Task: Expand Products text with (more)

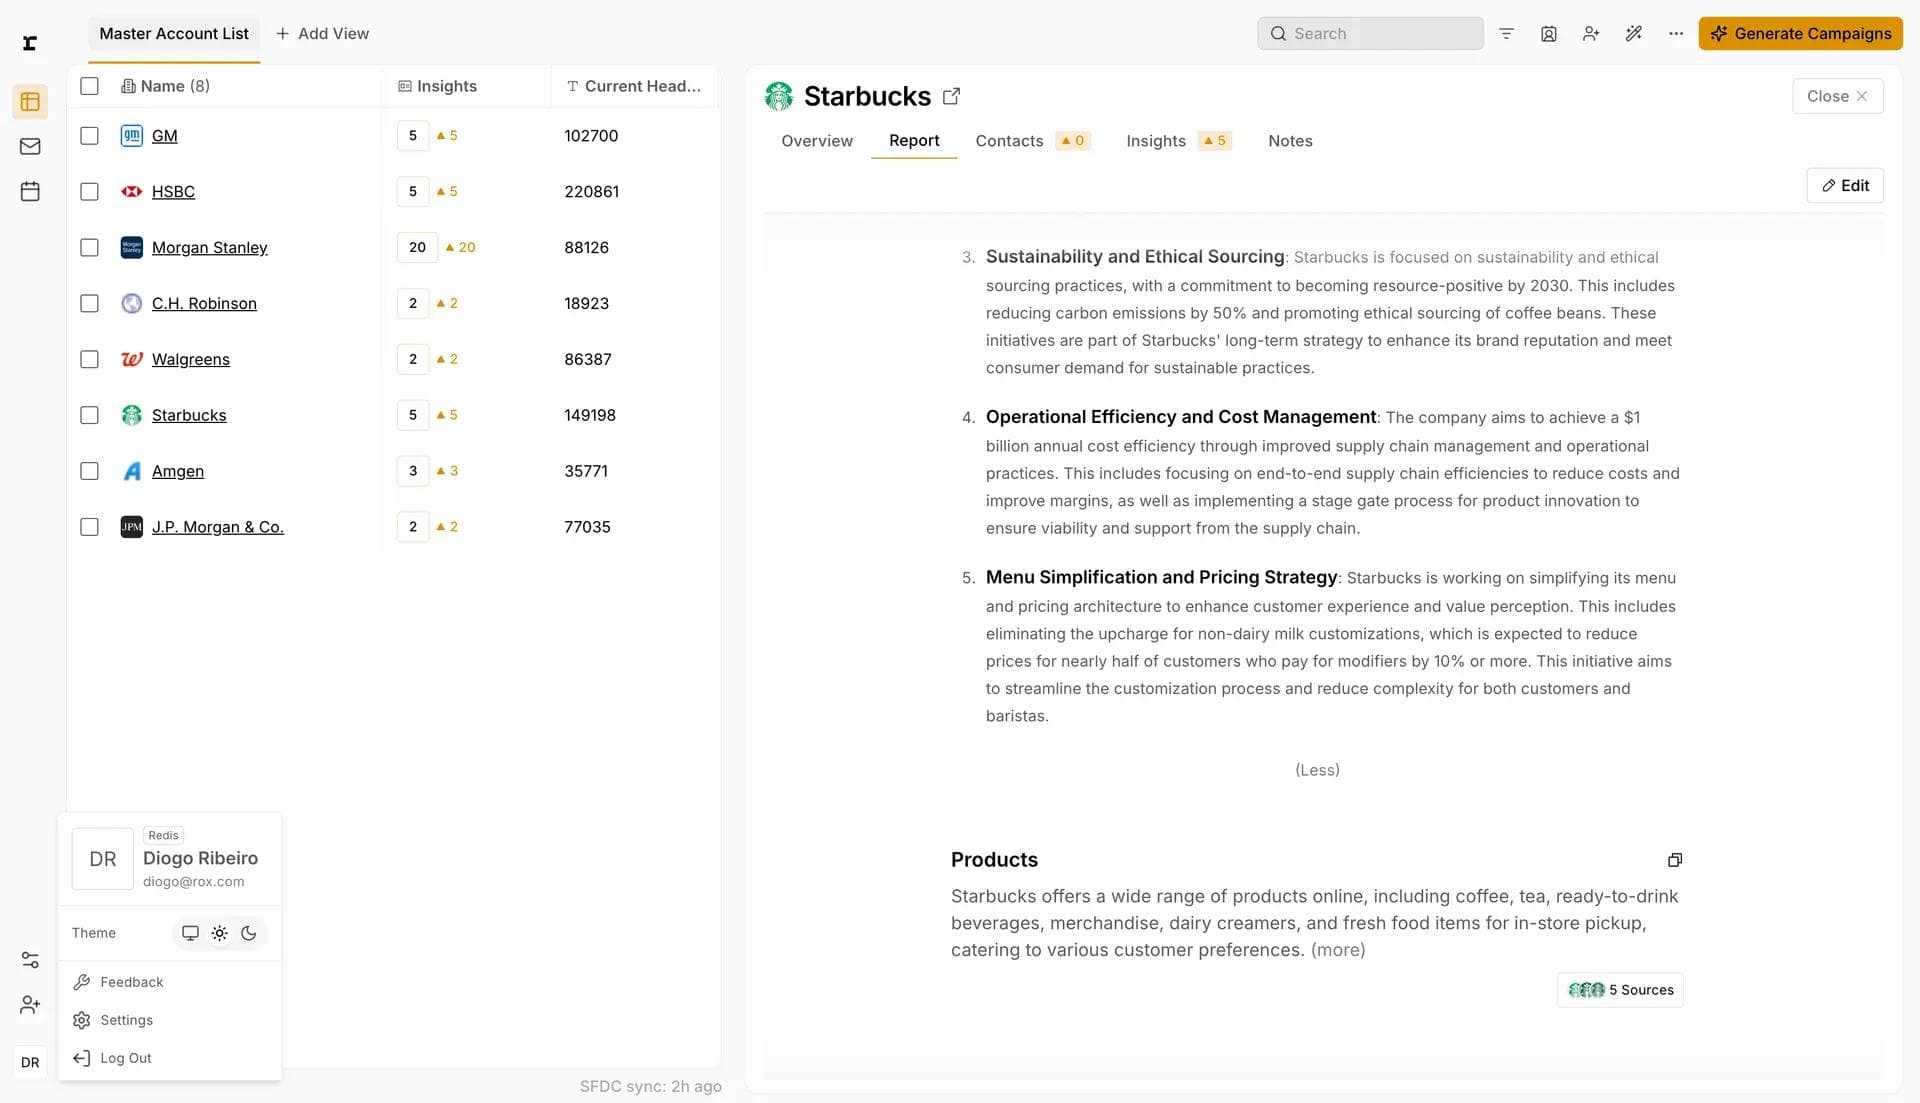Action: pyautogui.click(x=1338, y=950)
